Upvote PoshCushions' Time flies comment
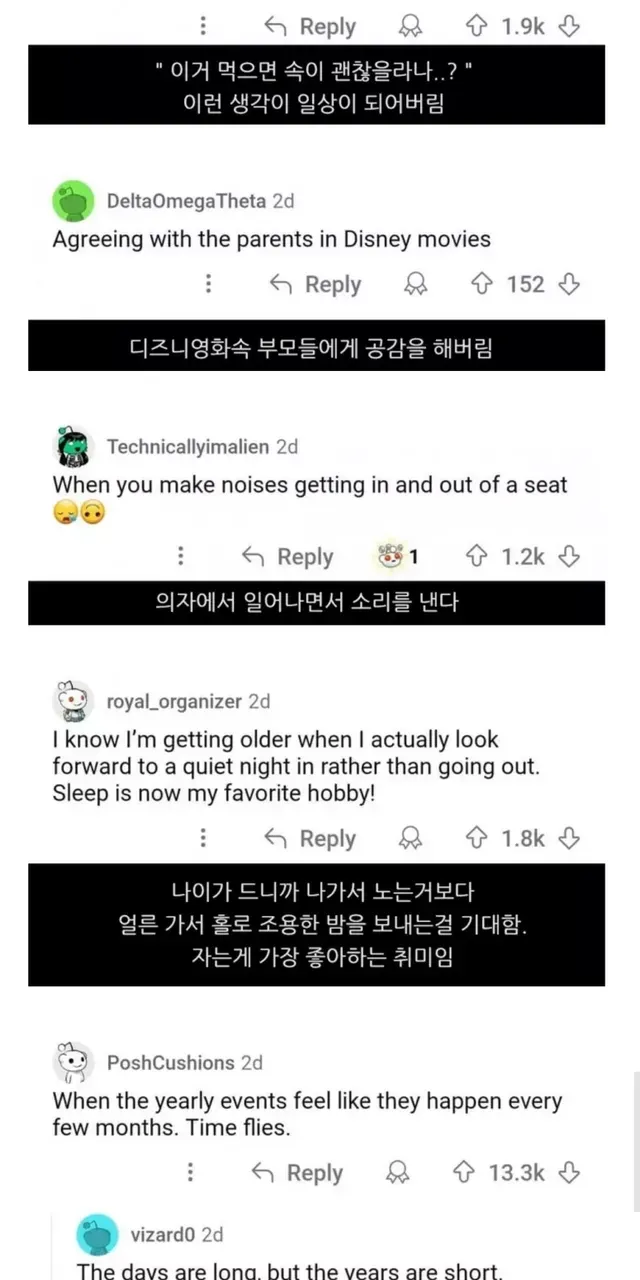640x1280 pixels. [x=464, y=1172]
